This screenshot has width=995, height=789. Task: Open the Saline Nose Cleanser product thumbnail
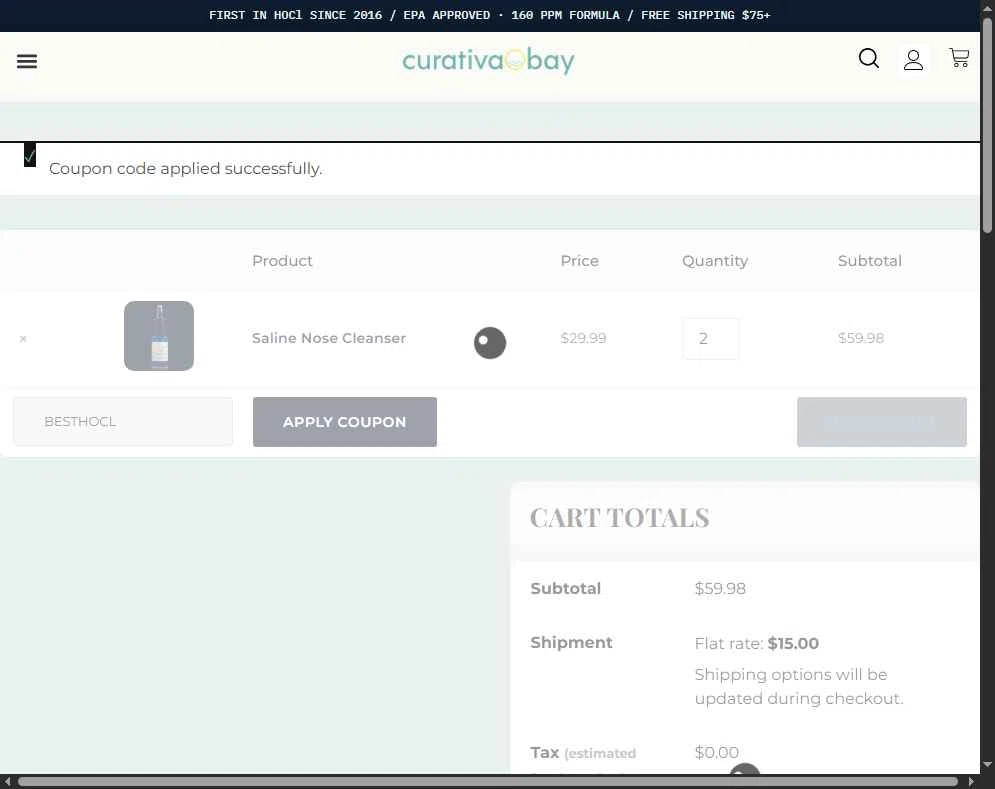click(x=159, y=336)
